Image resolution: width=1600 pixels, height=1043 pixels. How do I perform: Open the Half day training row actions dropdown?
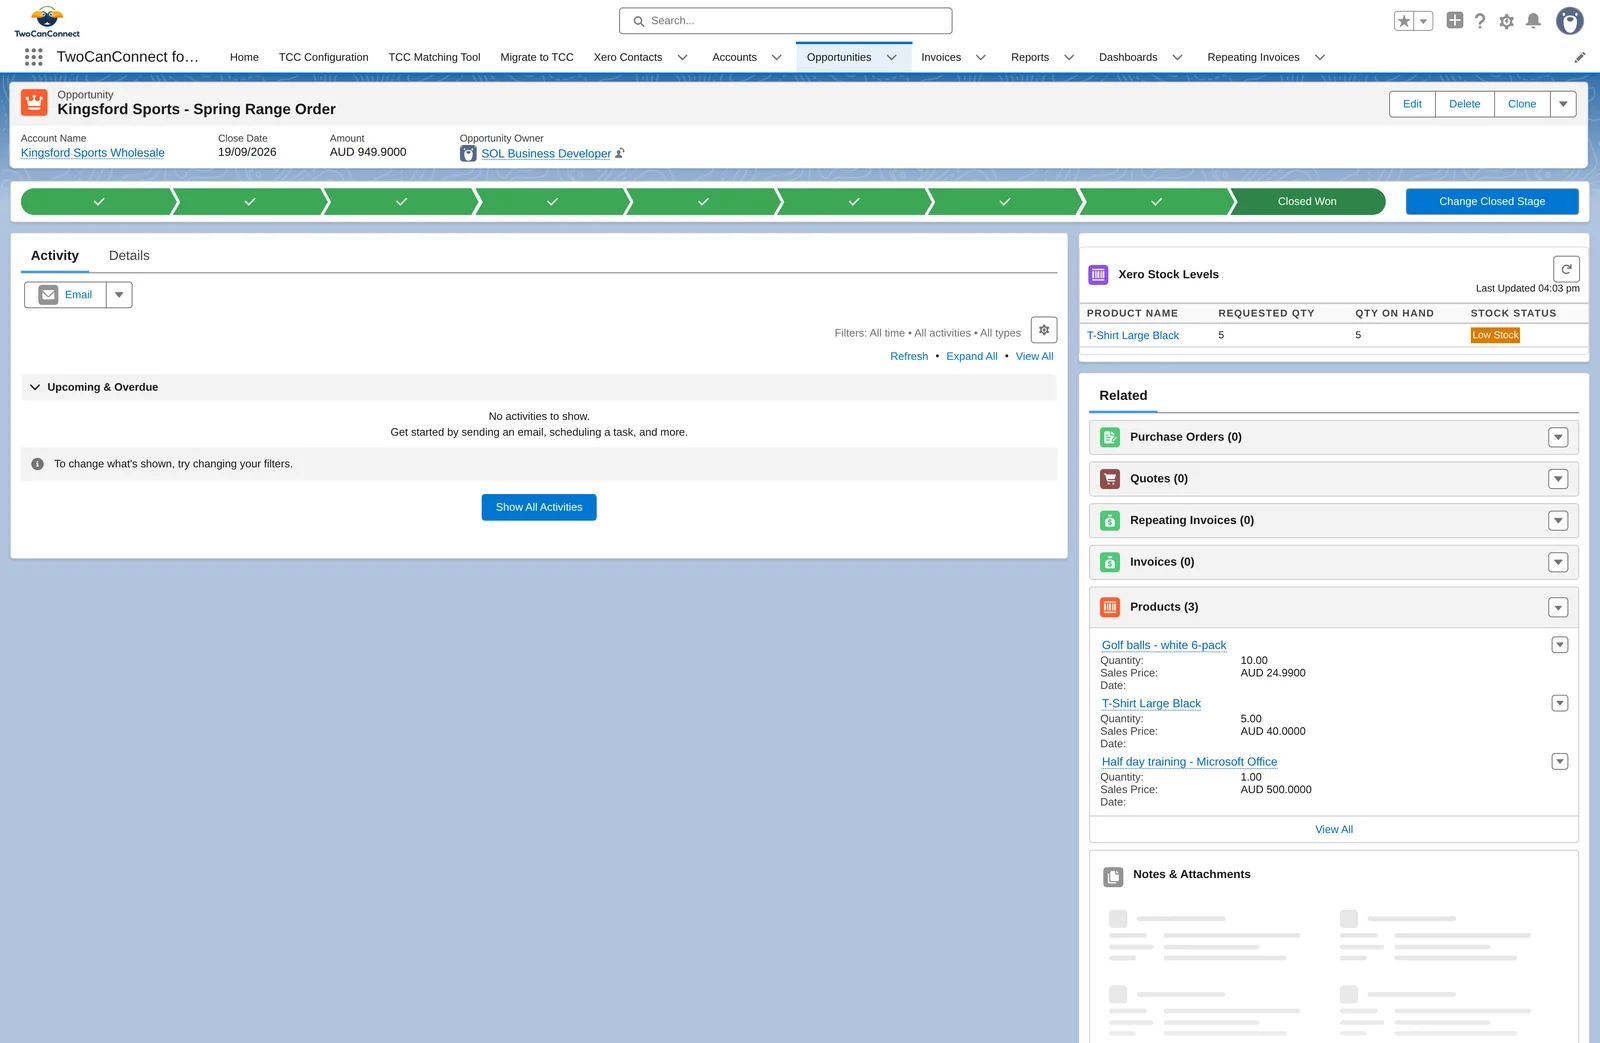coord(1559,762)
